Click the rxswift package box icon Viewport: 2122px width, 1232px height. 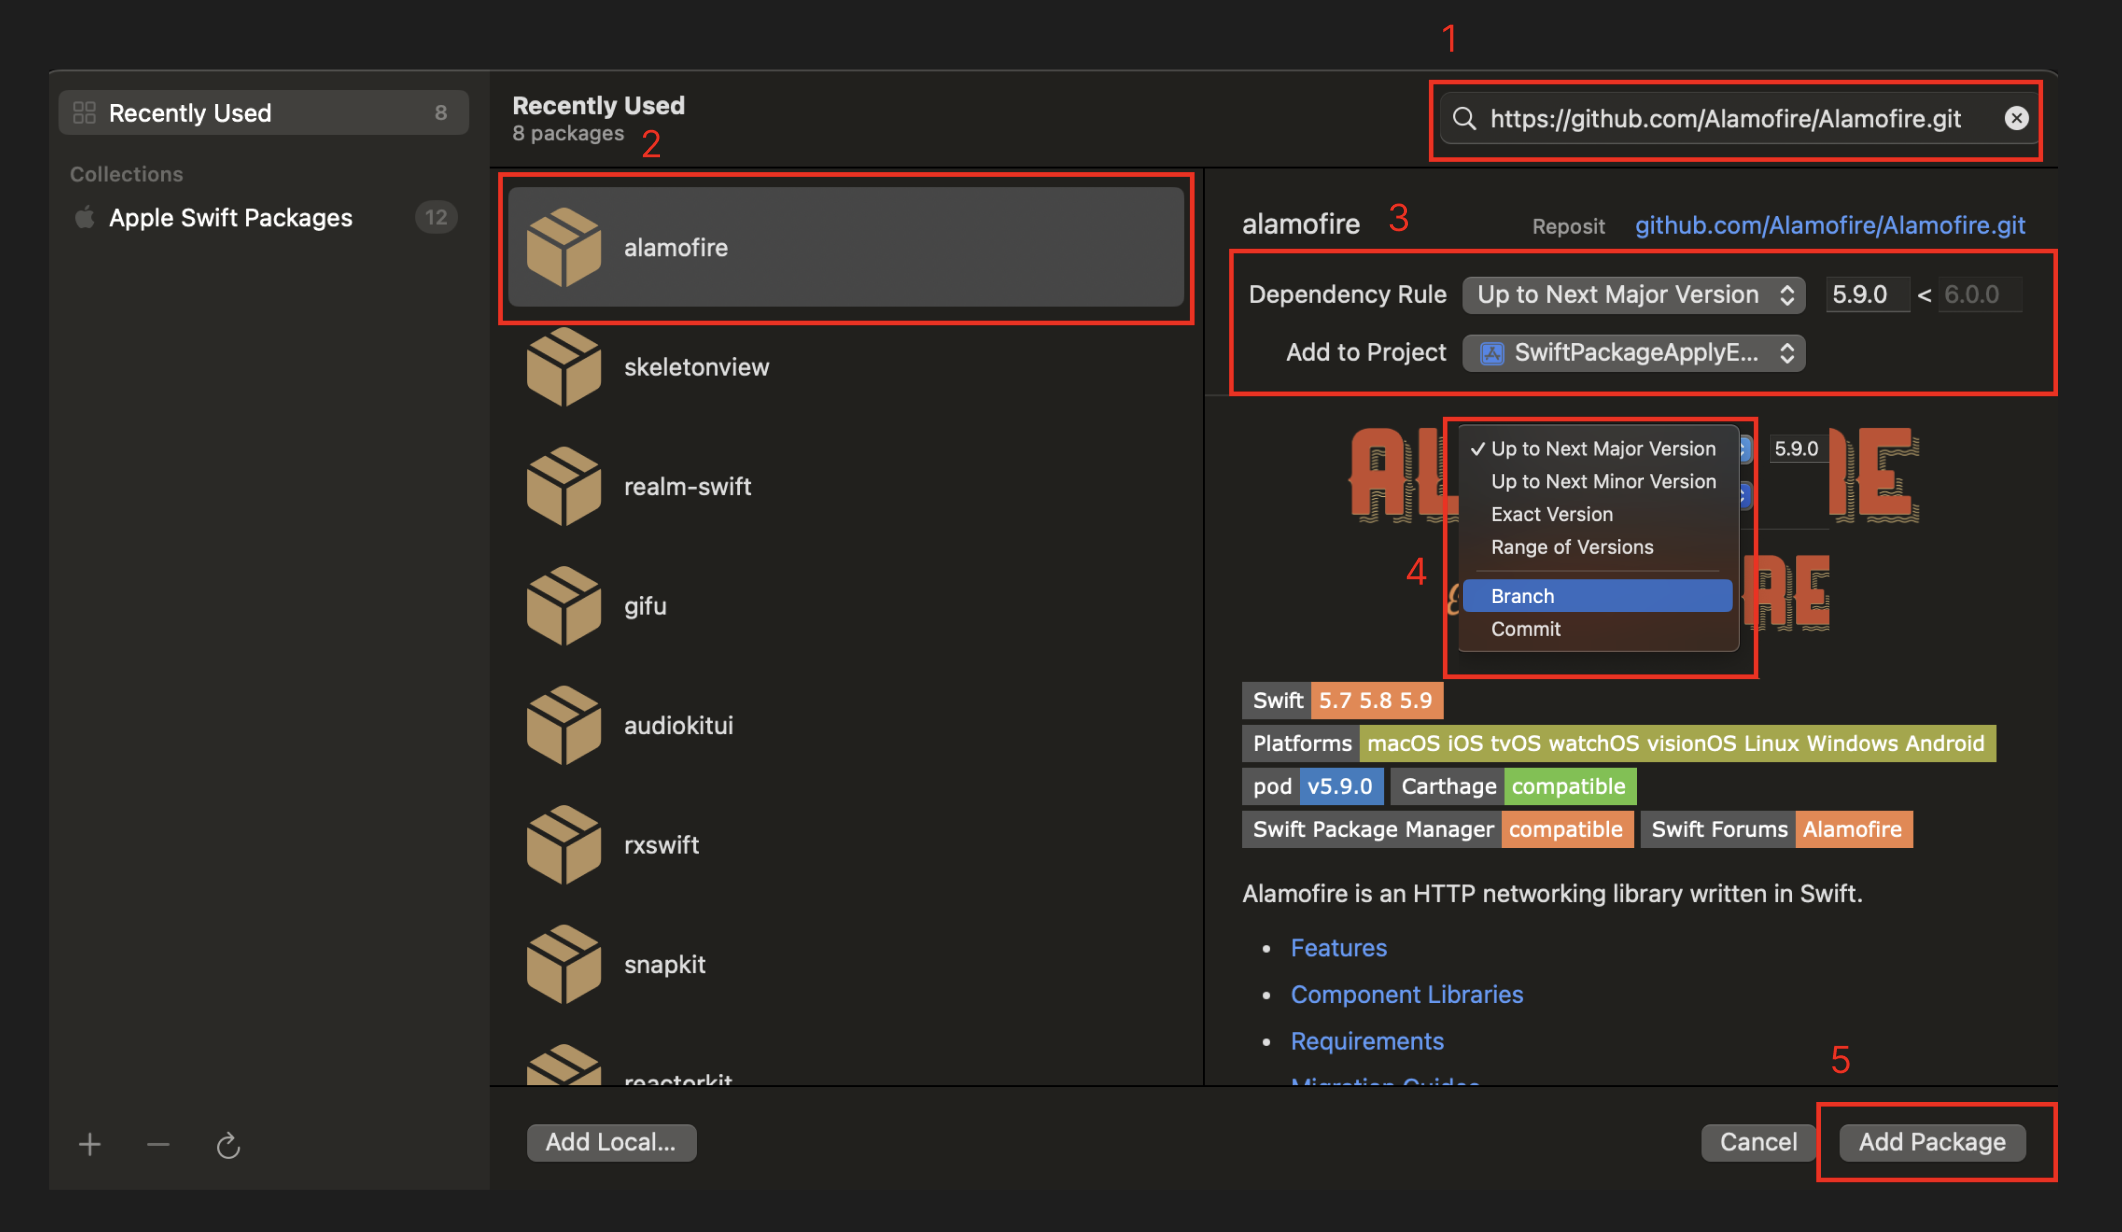[x=564, y=845]
